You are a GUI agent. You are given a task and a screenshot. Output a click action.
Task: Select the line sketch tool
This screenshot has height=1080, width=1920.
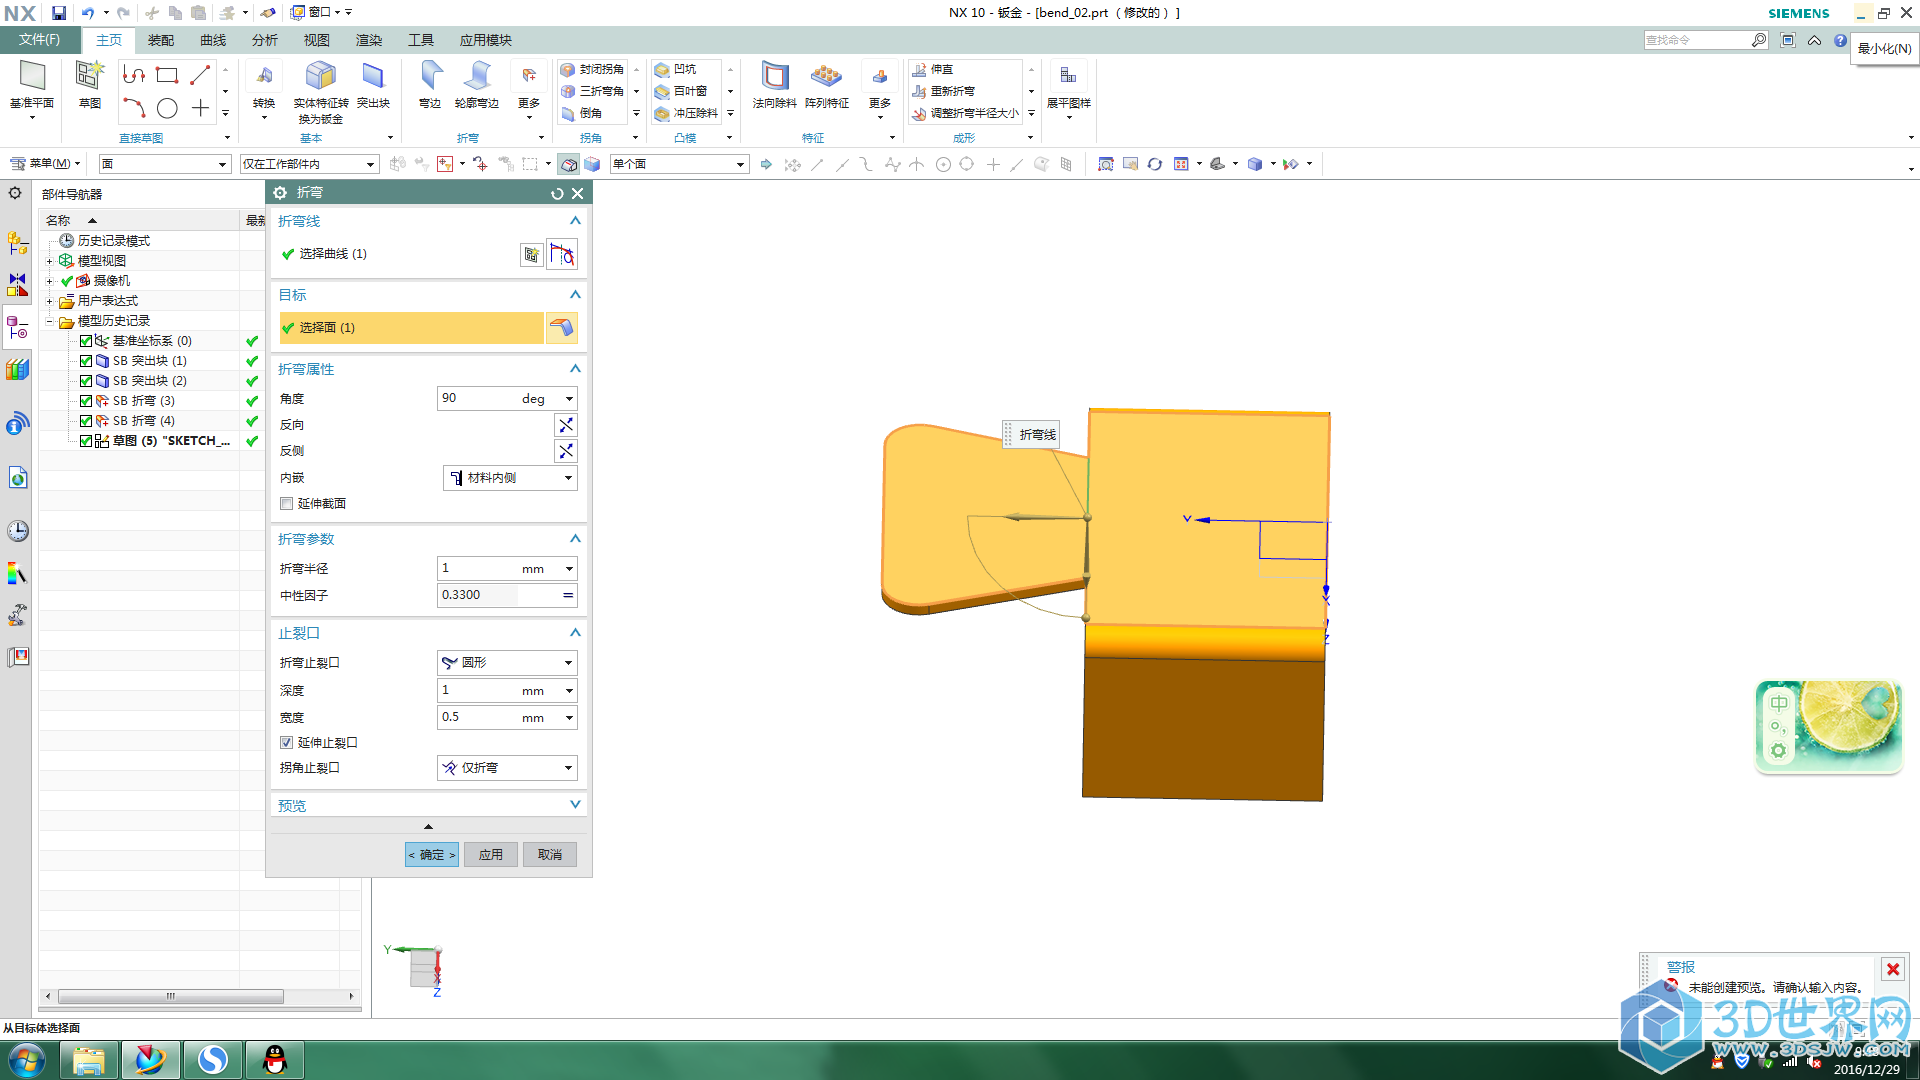point(200,75)
